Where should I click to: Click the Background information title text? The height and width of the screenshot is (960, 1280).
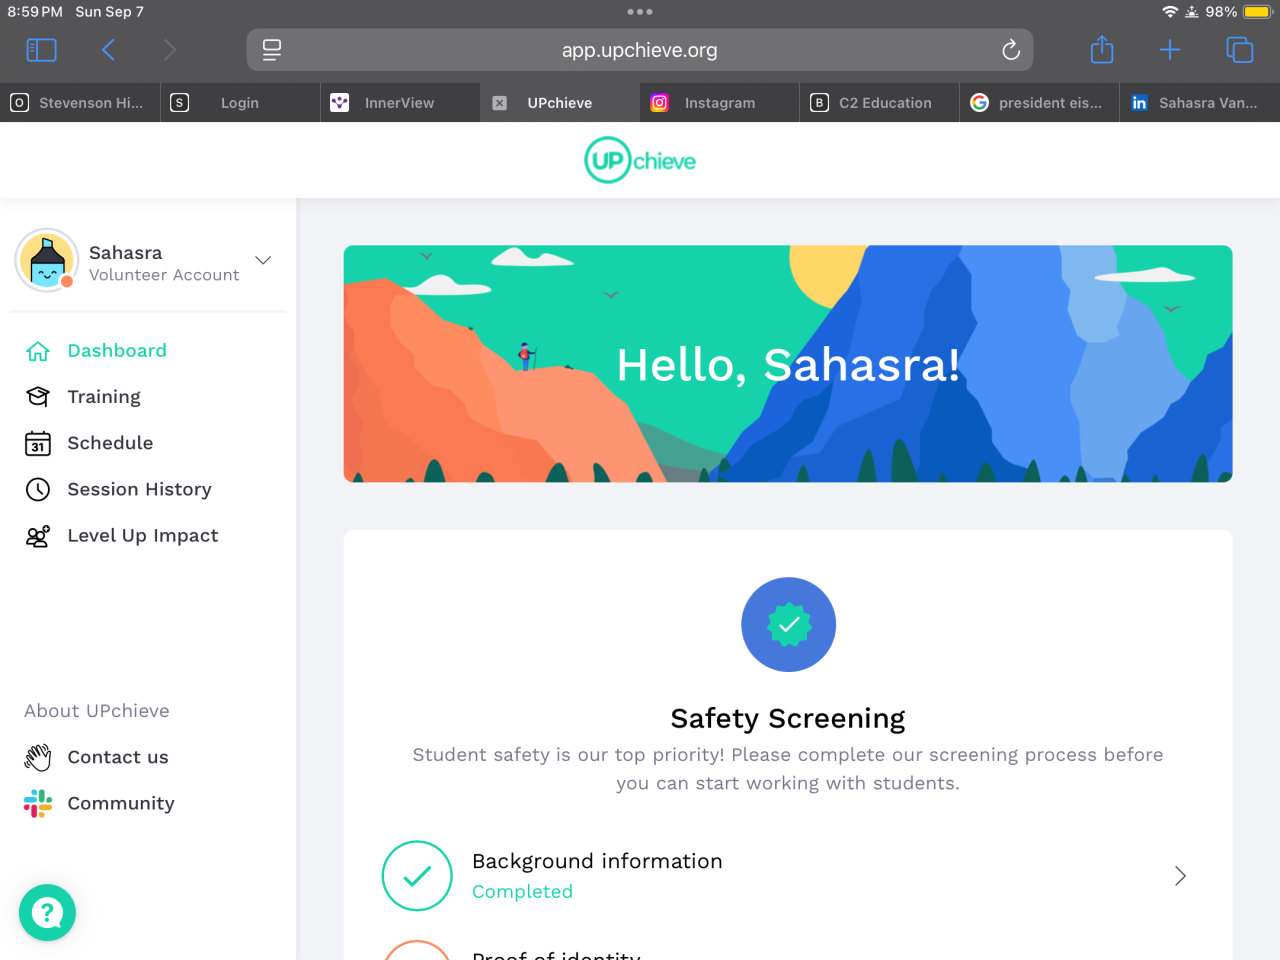[x=597, y=862]
